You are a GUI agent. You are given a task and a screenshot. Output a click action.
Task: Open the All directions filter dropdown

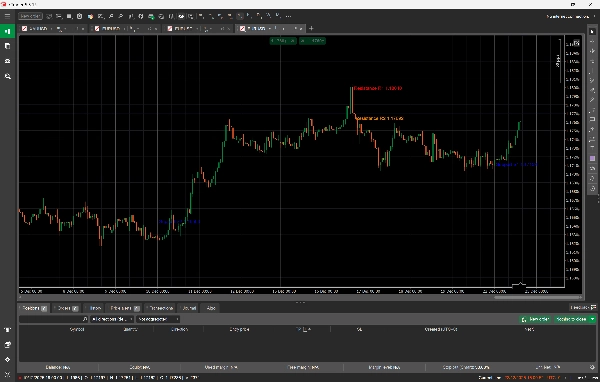[112, 319]
